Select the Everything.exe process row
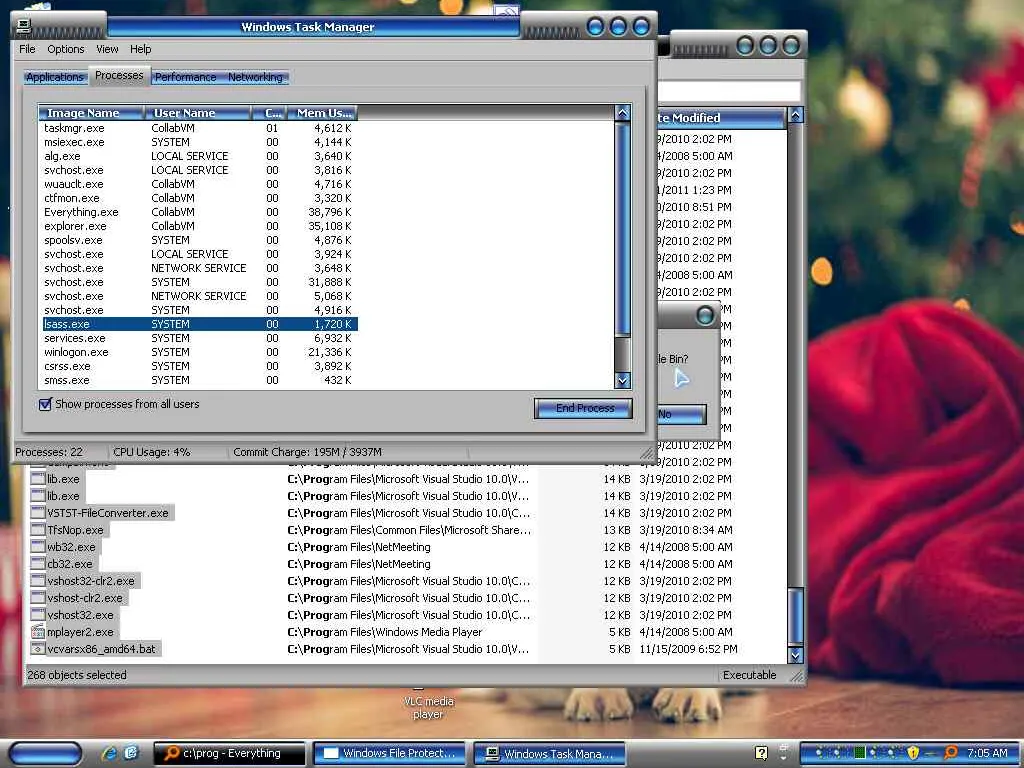This screenshot has height=768, width=1024. (198, 212)
